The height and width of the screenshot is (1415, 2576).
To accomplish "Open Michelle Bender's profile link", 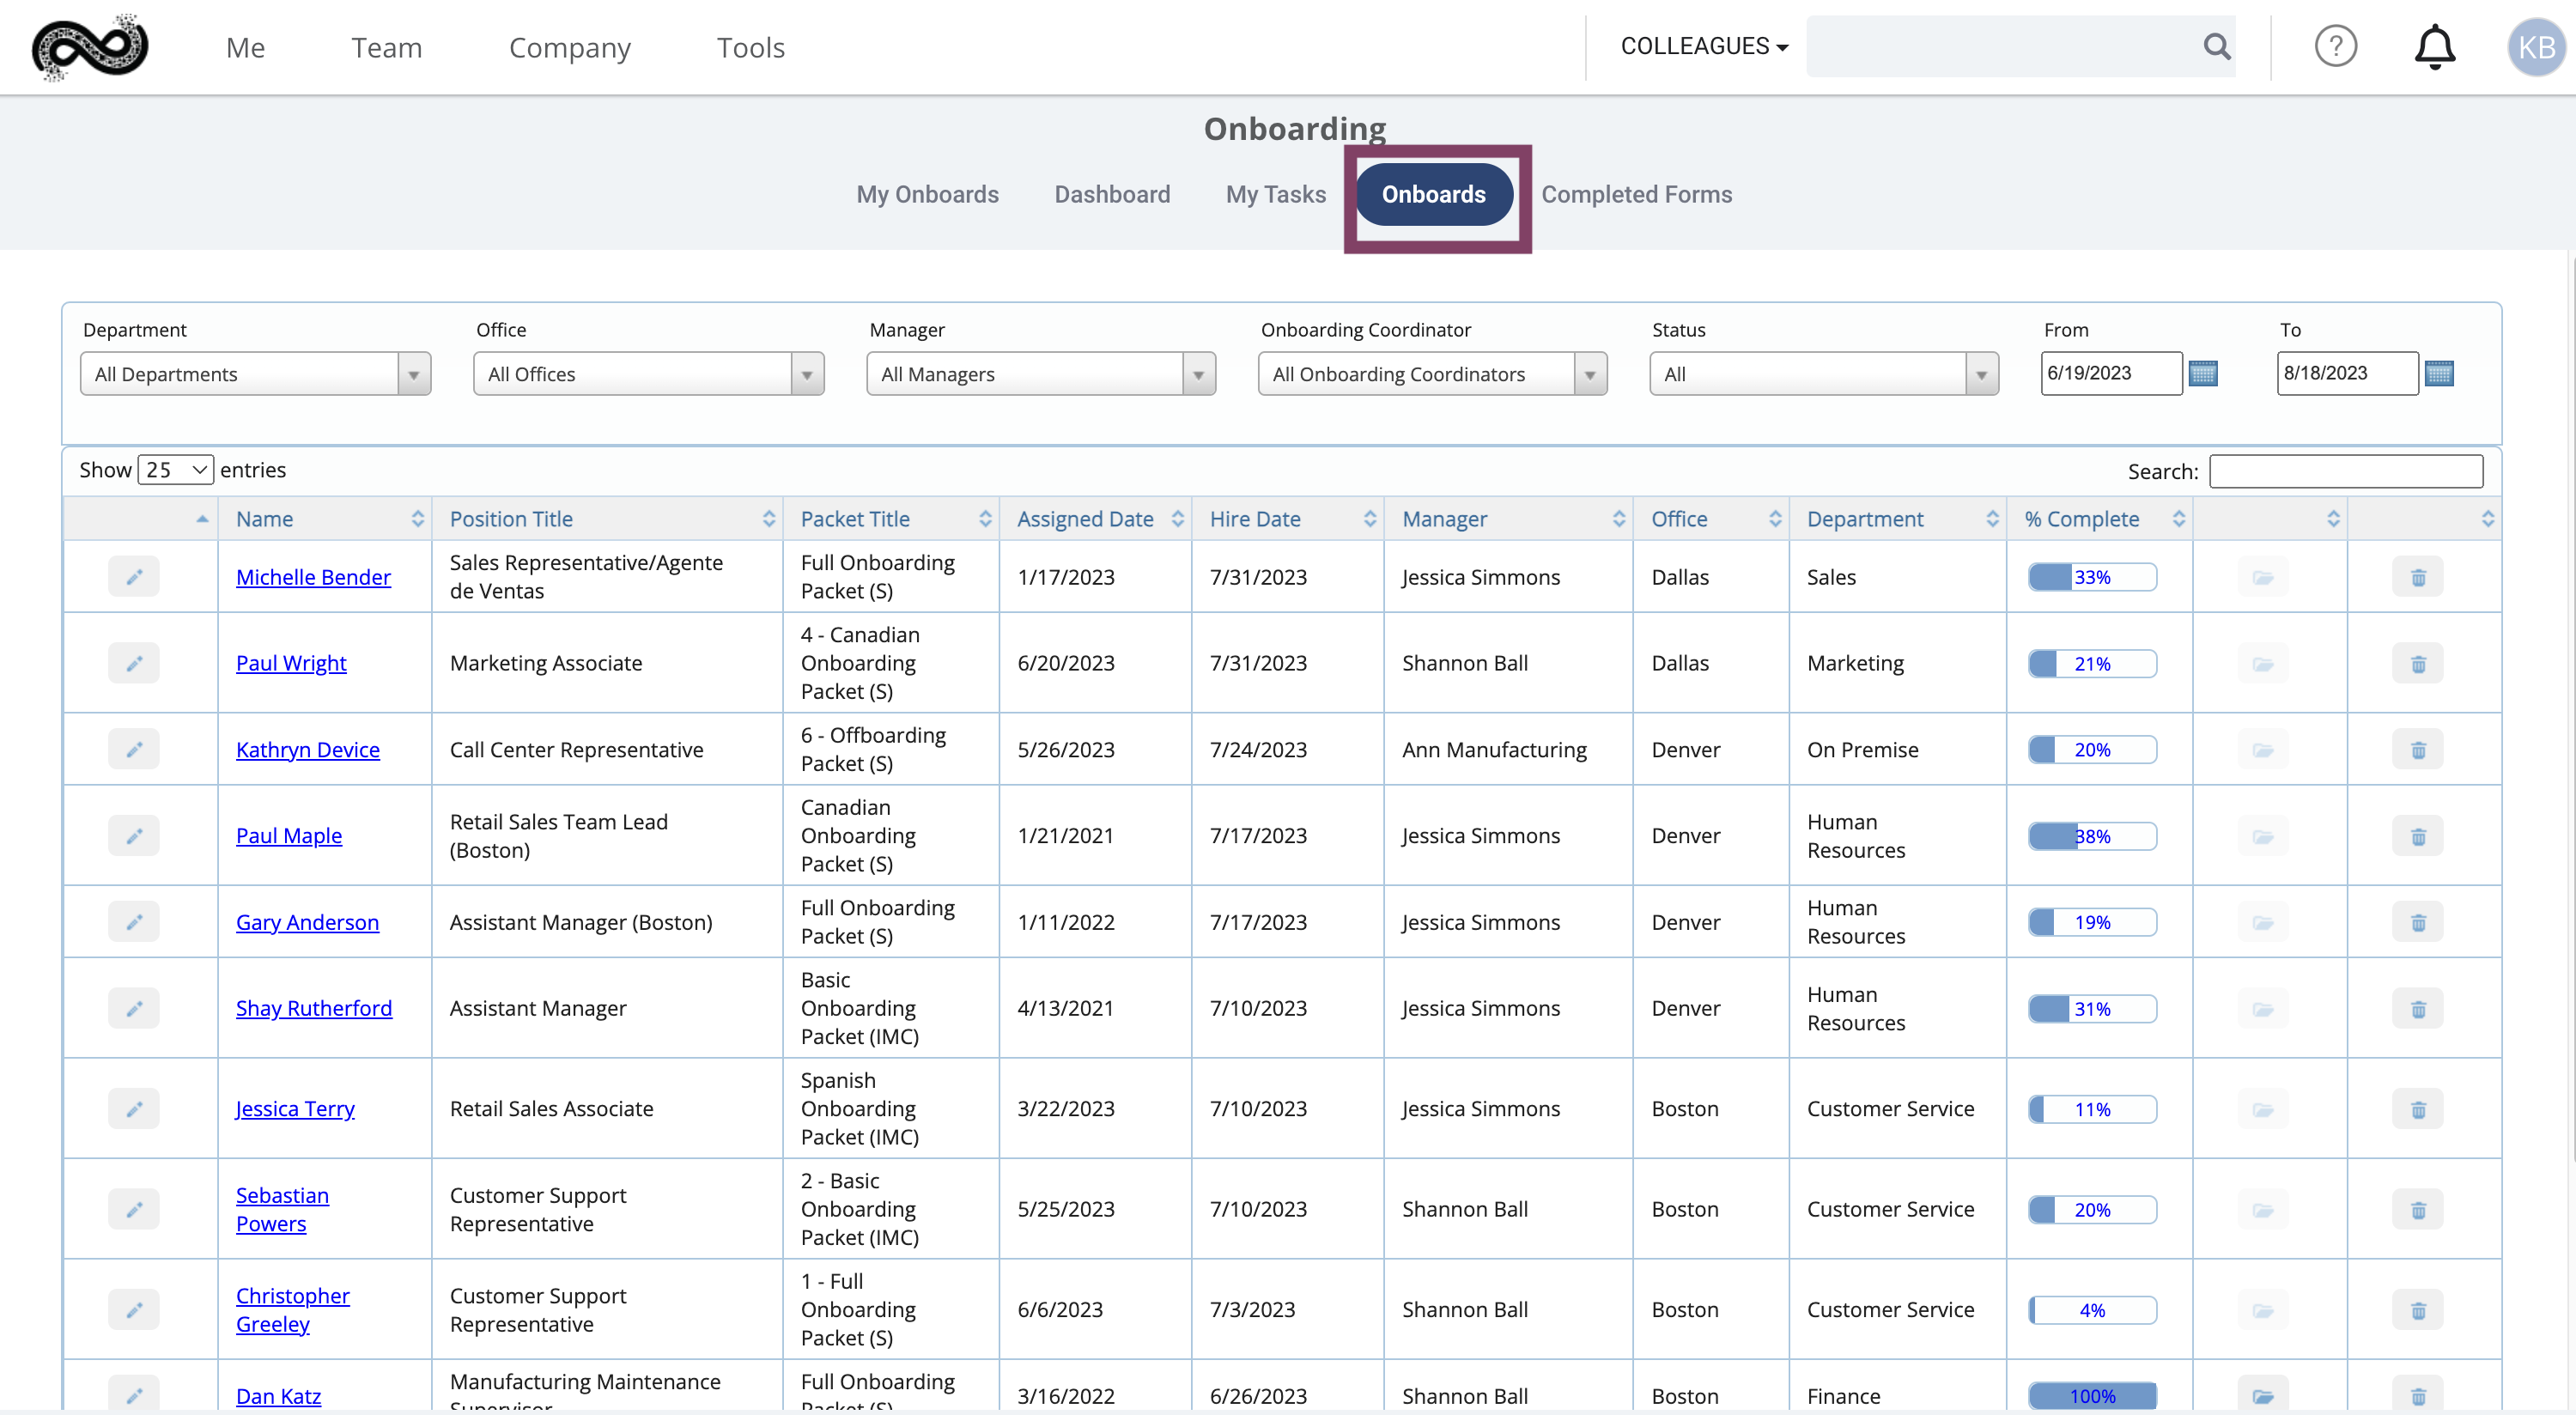I will click(313, 577).
